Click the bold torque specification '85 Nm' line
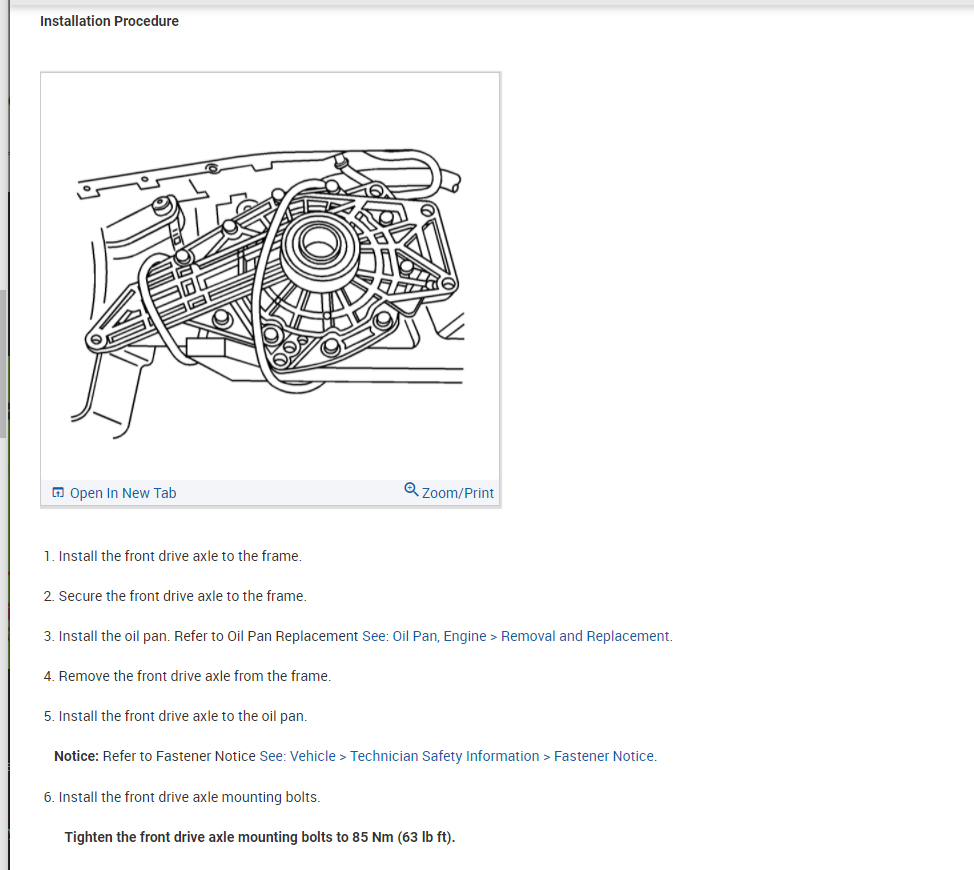 point(260,837)
